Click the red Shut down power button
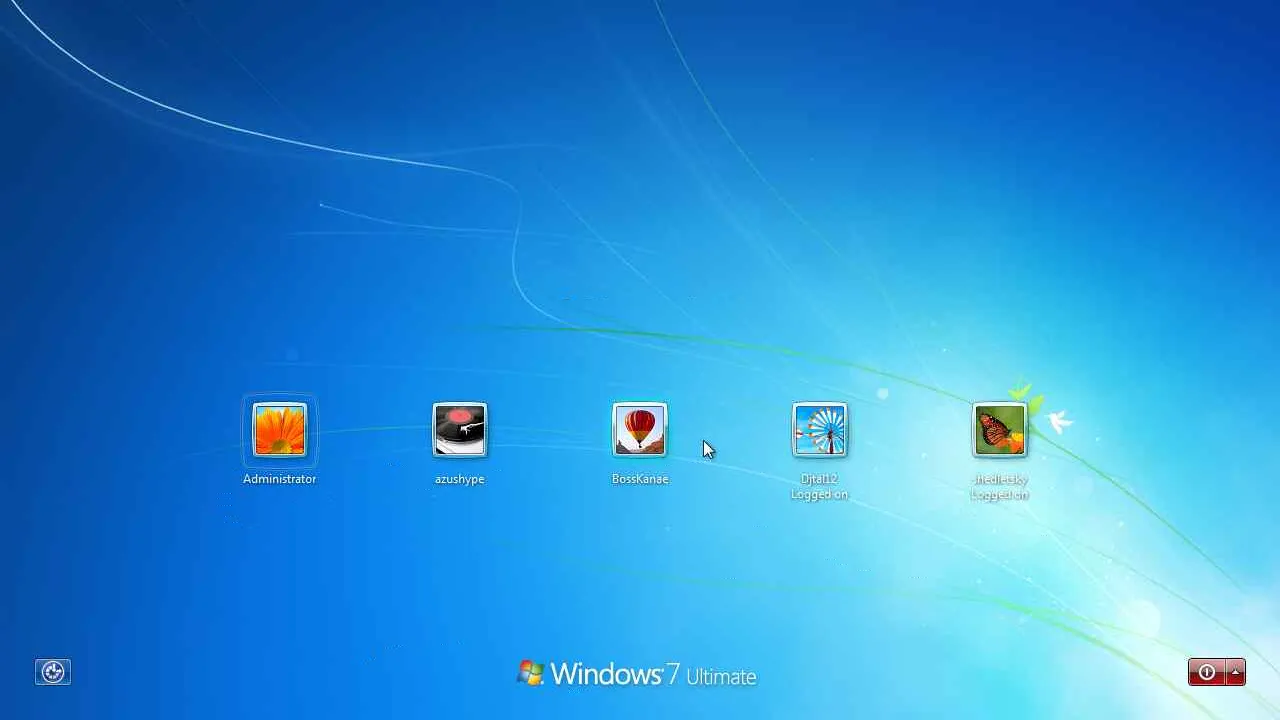Viewport: 1280px width, 720px height. pos(1207,672)
